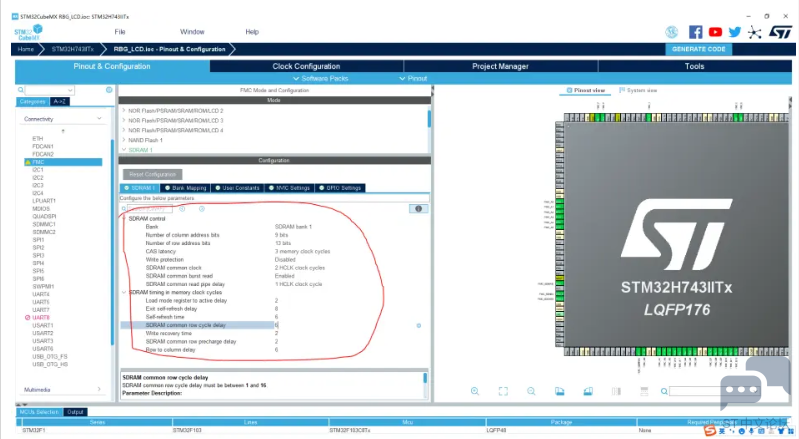The width and height of the screenshot is (799, 439).
Task: Click the anniversary badge icon in header
Action: click(672, 32)
